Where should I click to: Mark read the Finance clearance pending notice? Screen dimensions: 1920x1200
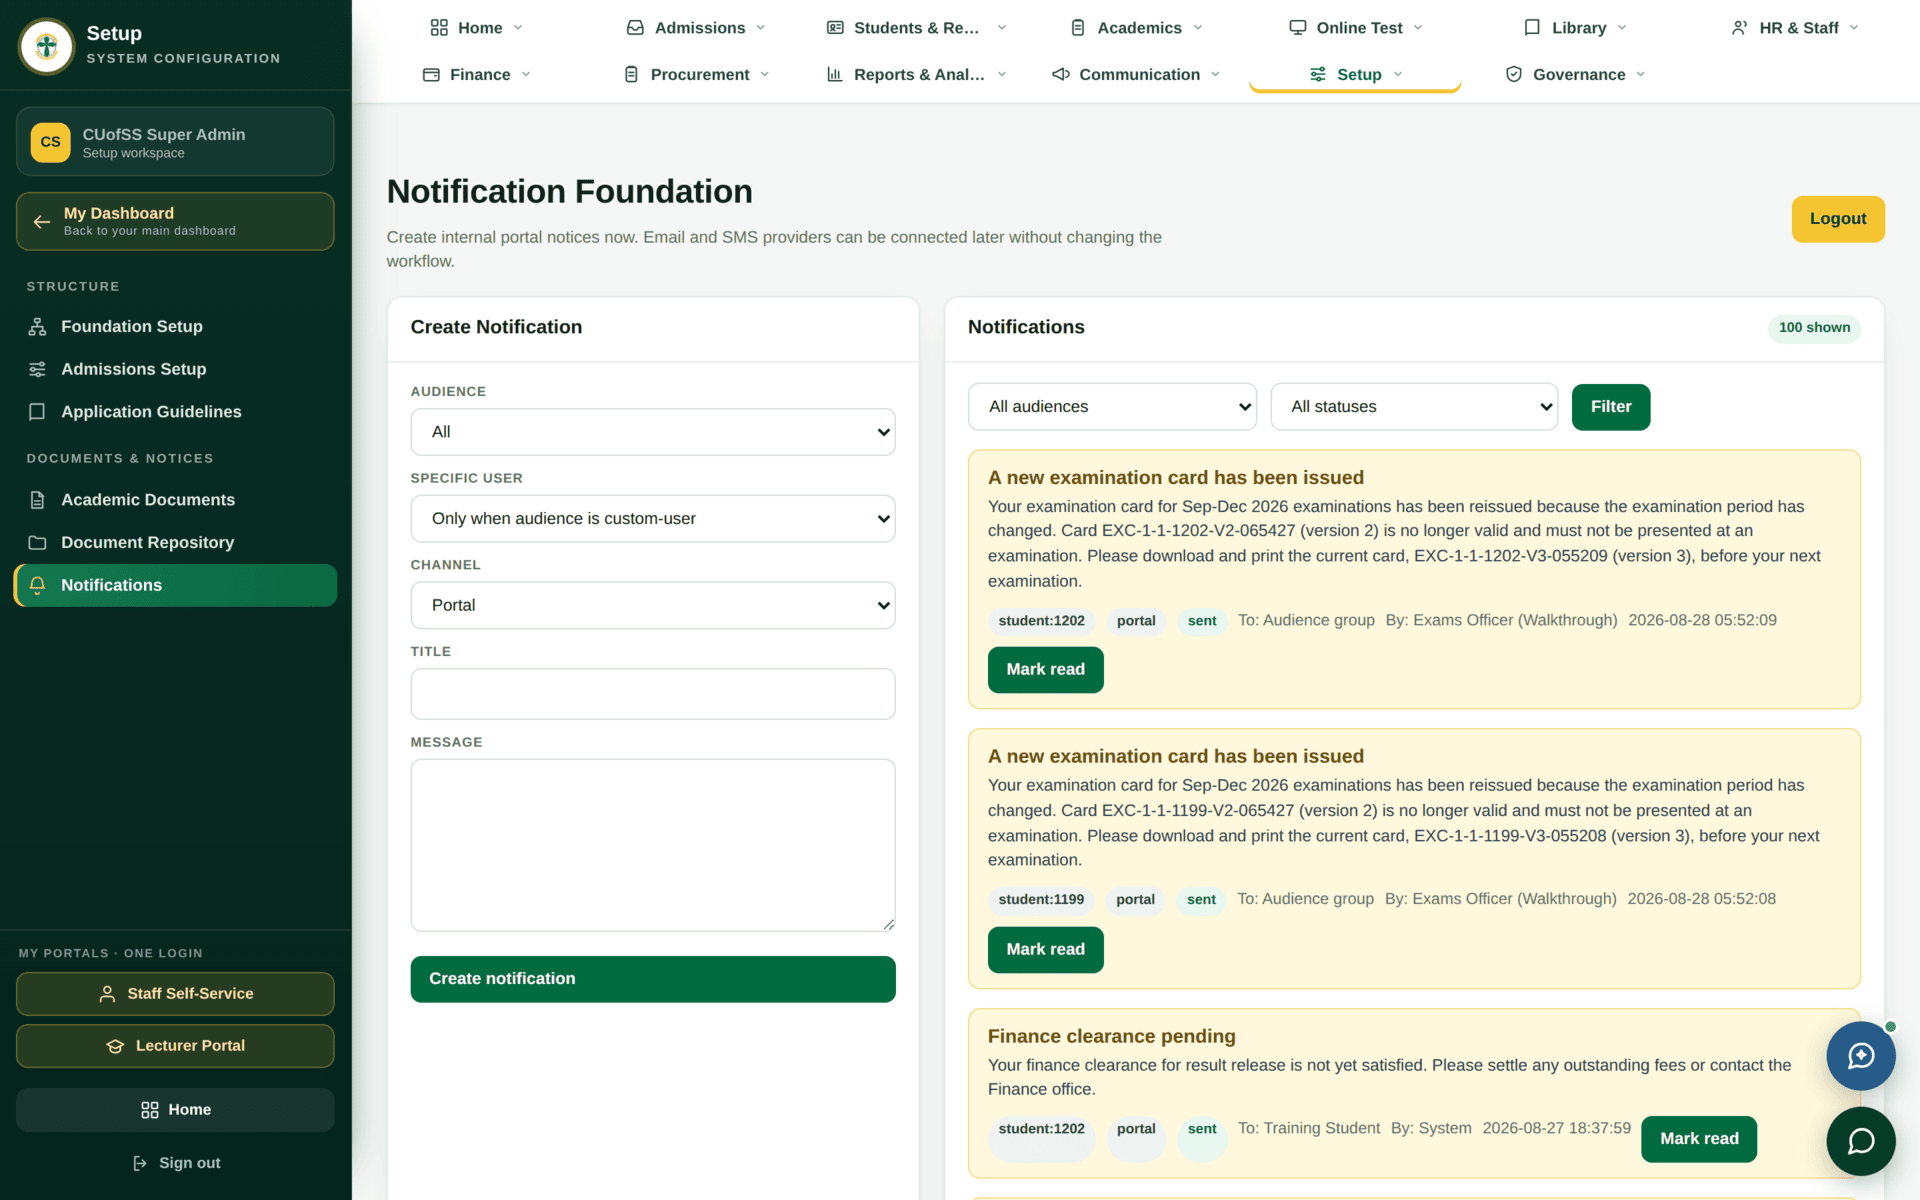point(1699,1139)
